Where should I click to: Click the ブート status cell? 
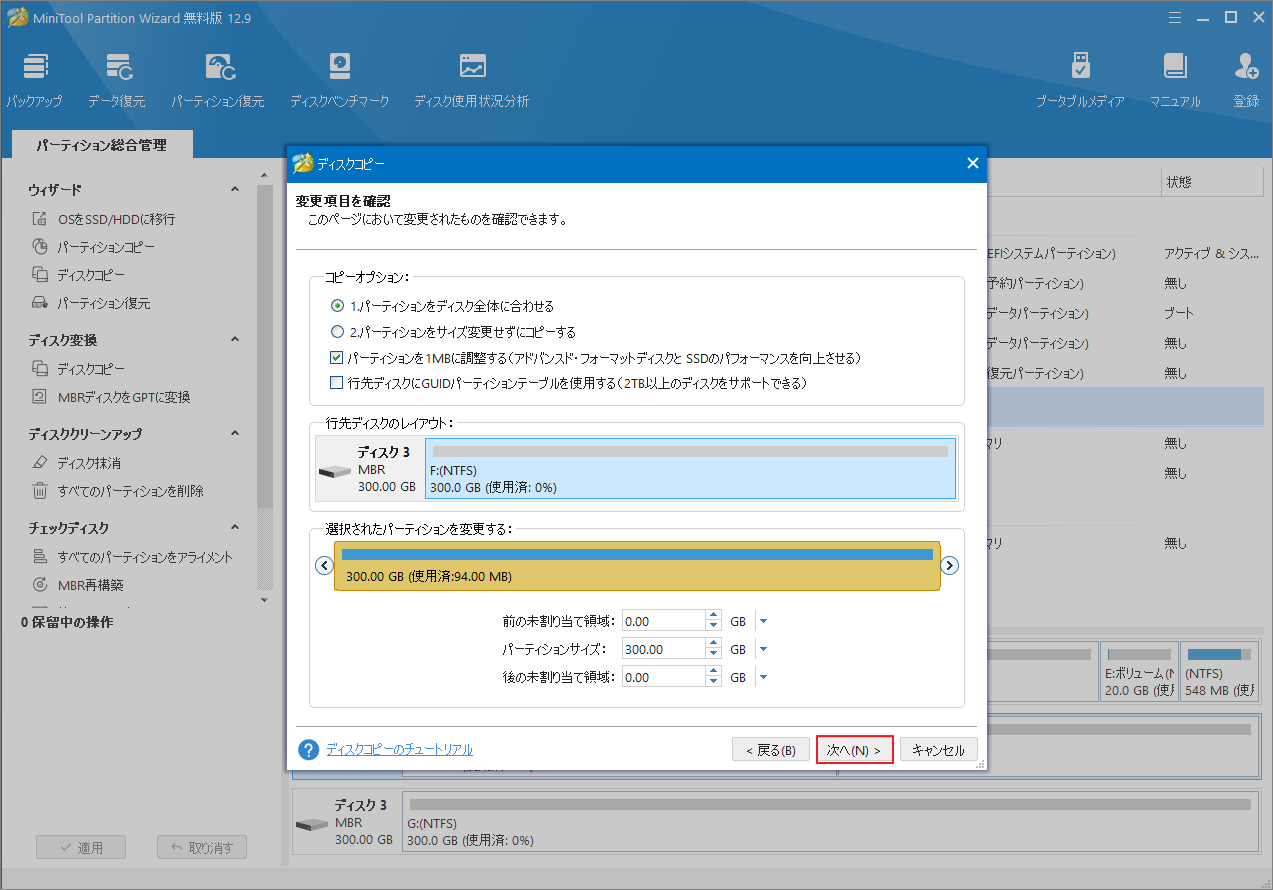pos(1179,313)
